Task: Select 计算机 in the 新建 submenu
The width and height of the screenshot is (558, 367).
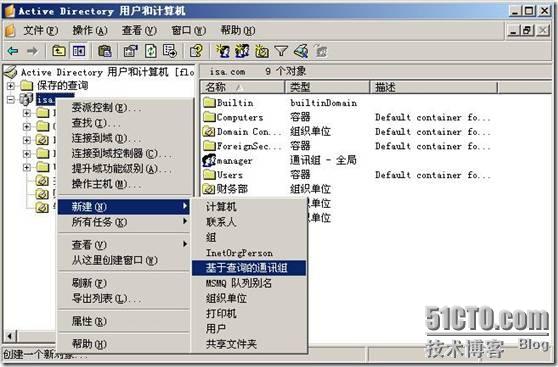Action: pyautogui.click(x=249, y=207)
